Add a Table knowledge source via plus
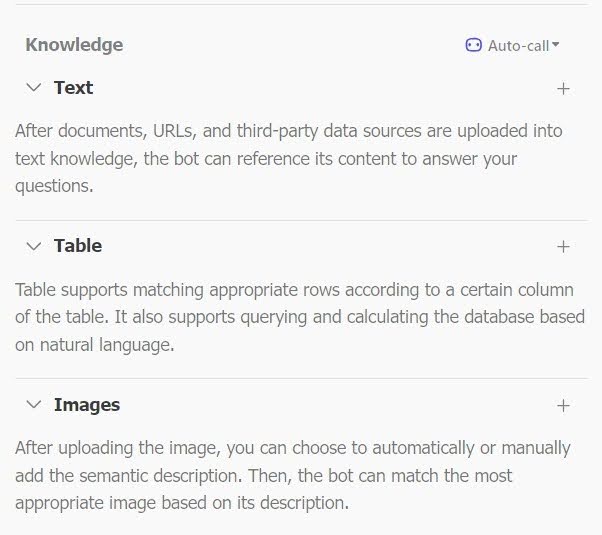The height and width of the screenshot is (535, 602). tap(563, 247)
